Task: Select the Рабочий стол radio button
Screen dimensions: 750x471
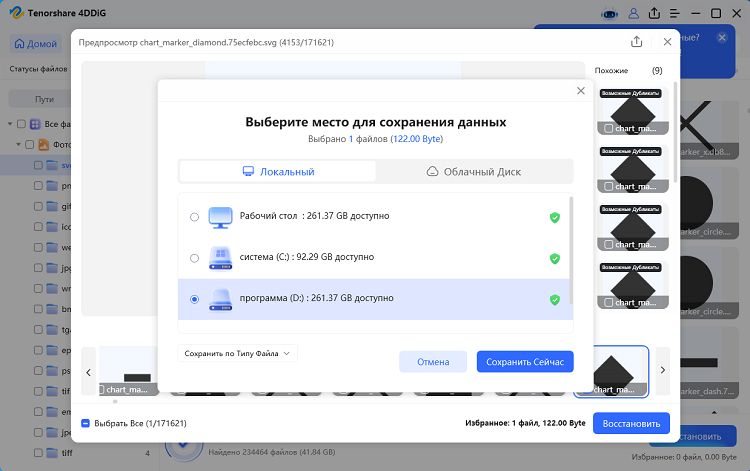Action: [x=194, y=217]
